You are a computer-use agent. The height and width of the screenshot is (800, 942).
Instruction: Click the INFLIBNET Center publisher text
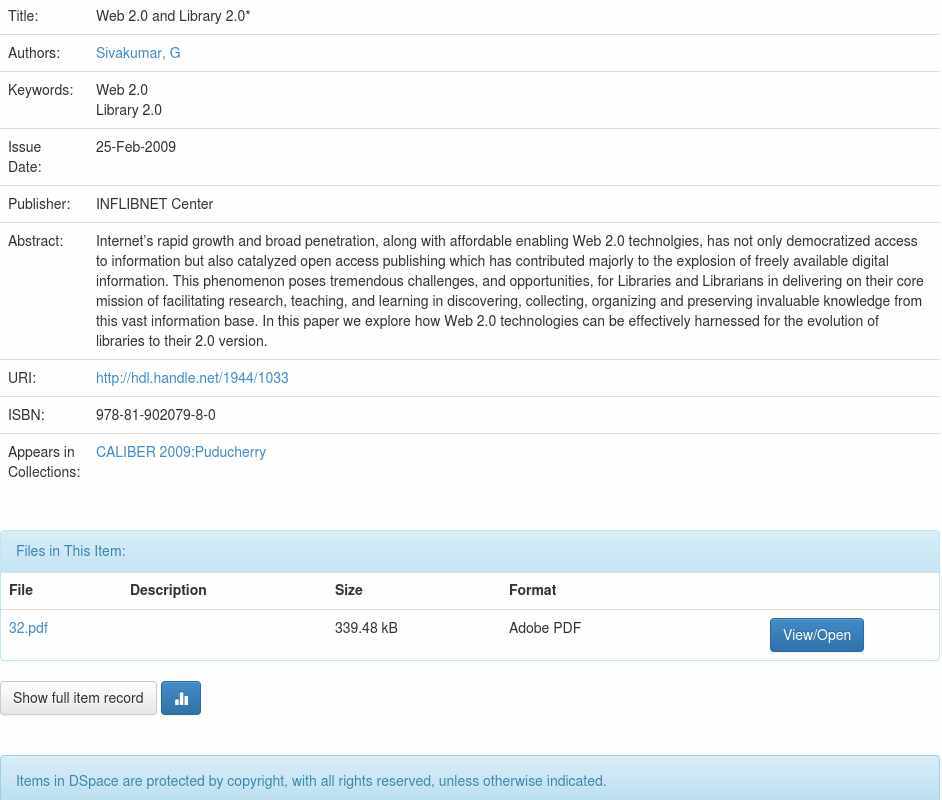pos(154,204)
